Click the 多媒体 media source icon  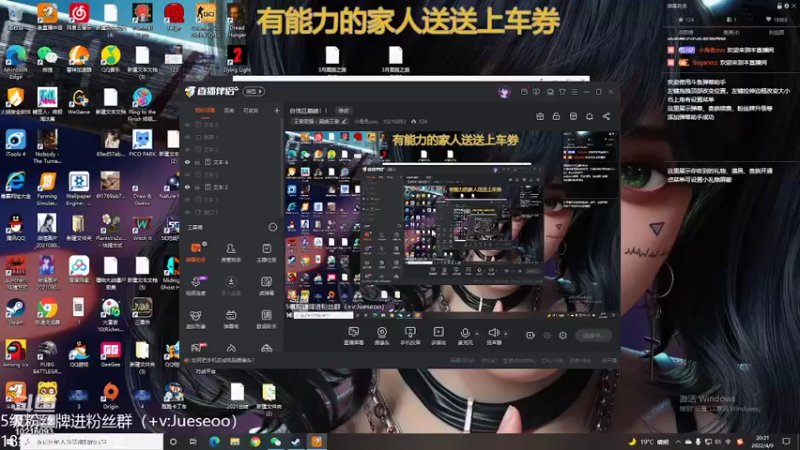(x=438, y=336)
